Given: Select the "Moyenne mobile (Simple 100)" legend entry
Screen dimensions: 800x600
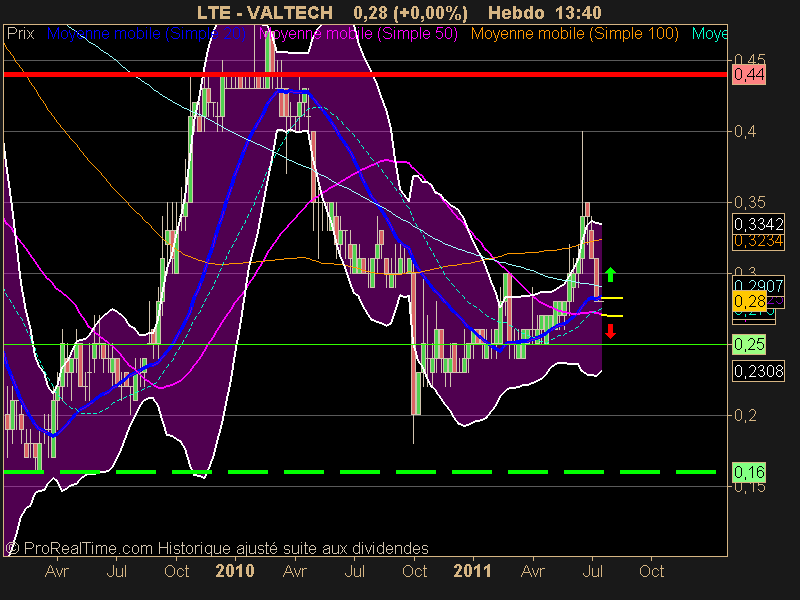Looking at the screenshot, I should point(574,34).
